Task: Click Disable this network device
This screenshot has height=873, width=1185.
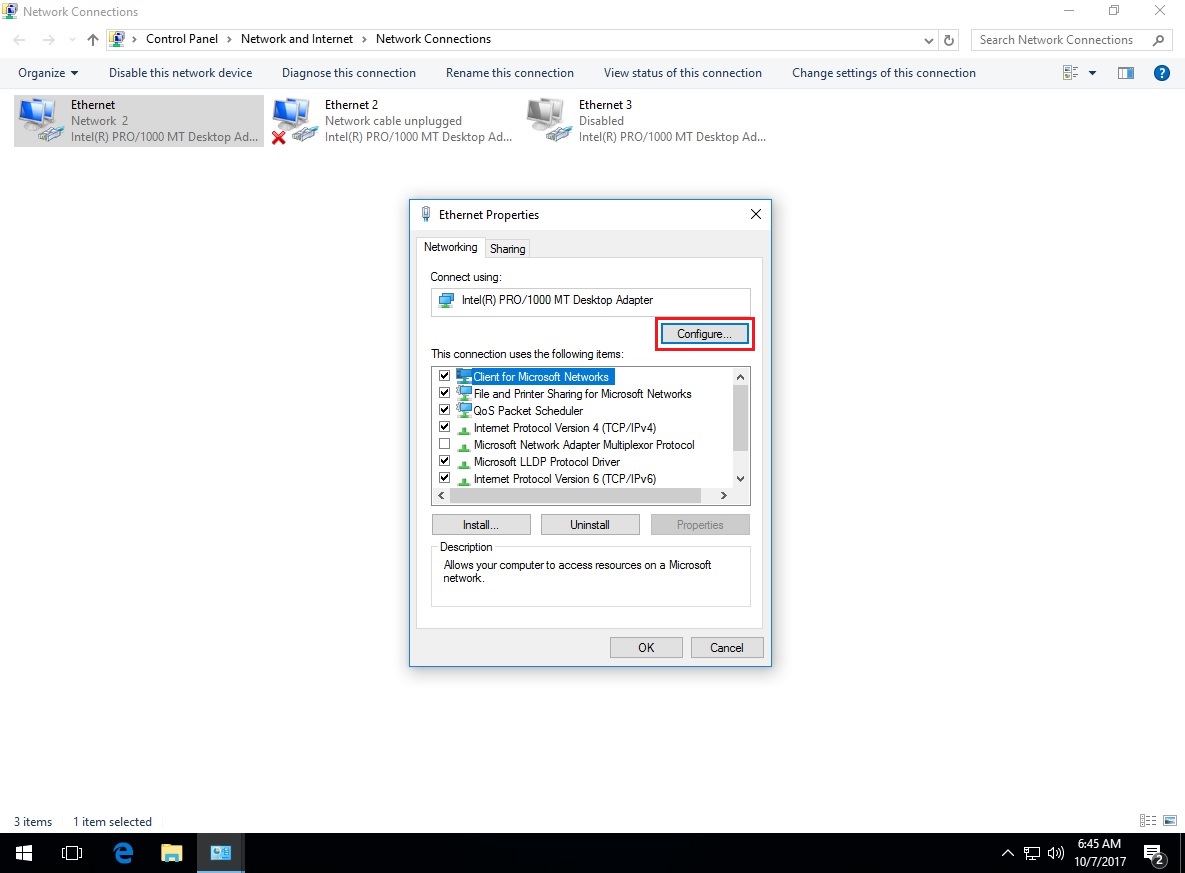Action: (181, 73)
